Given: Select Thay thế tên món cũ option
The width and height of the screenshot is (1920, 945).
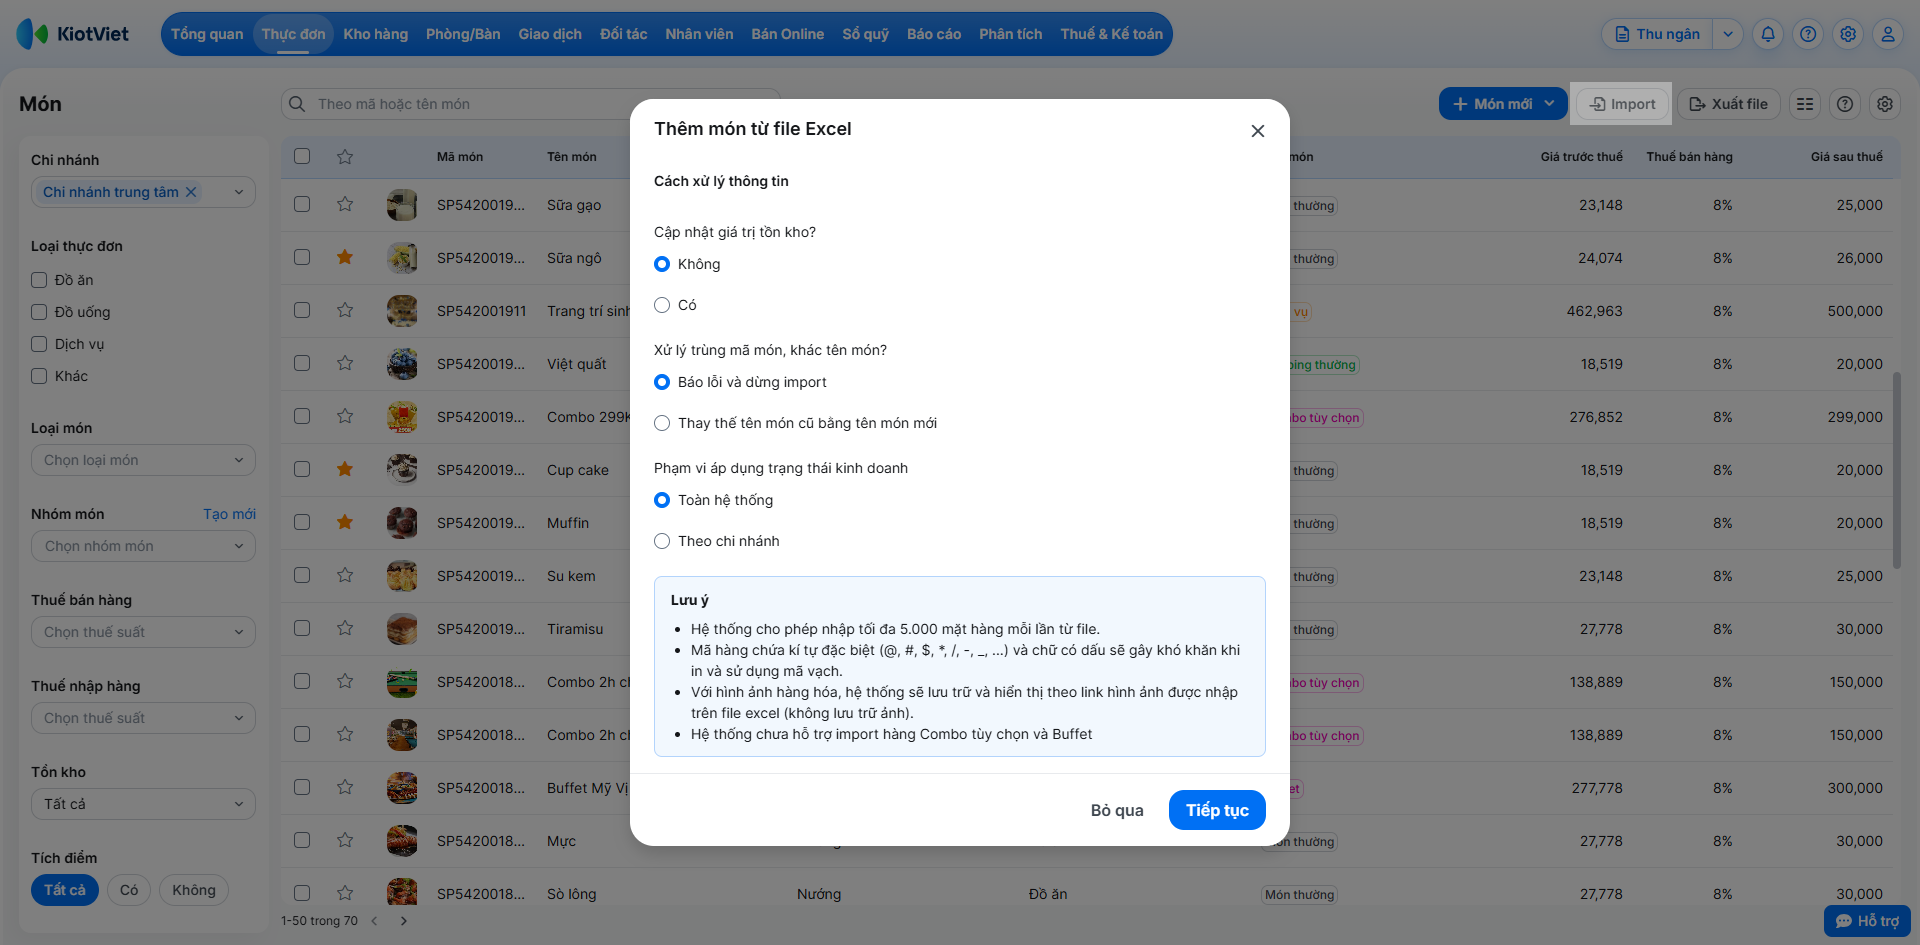Looking at the screenshot, I should (x=662, y=423).
